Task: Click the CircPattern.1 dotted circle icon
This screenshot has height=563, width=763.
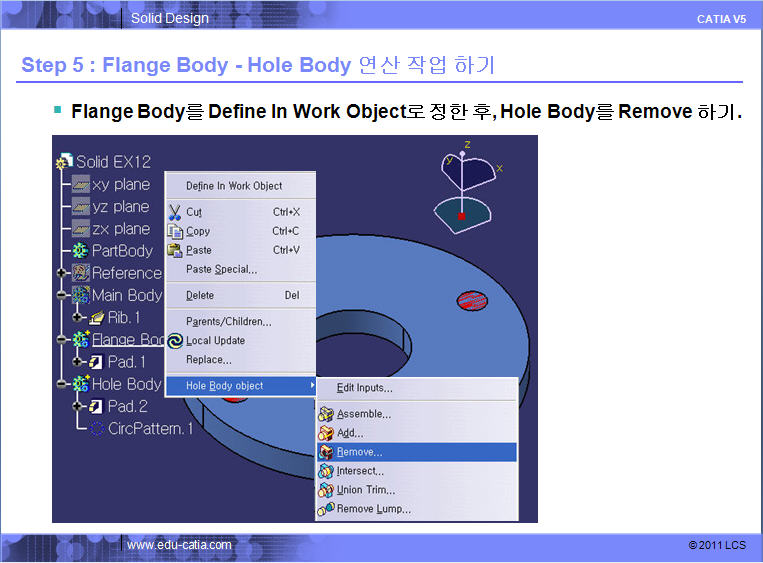Action: (x=97, y=428)
